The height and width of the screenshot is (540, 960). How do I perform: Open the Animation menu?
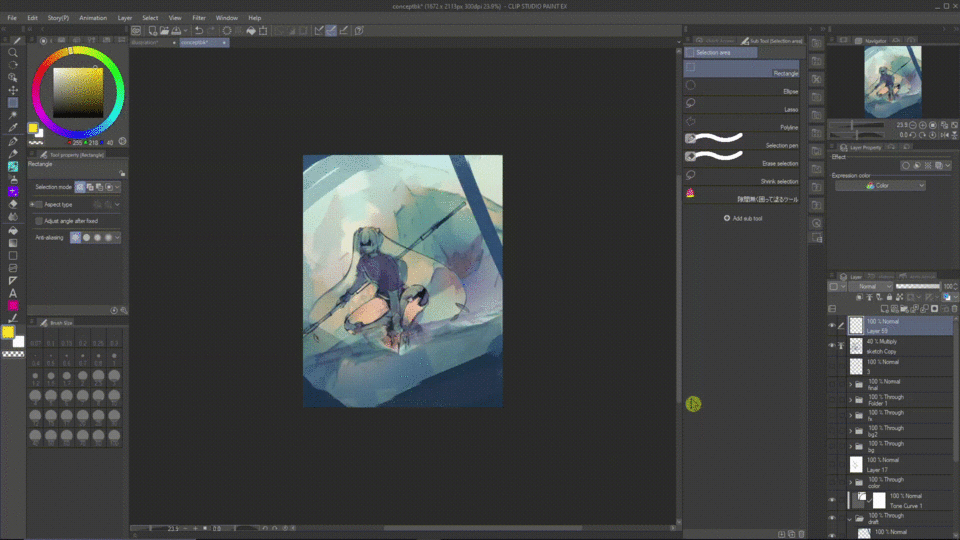coord(93,18)
